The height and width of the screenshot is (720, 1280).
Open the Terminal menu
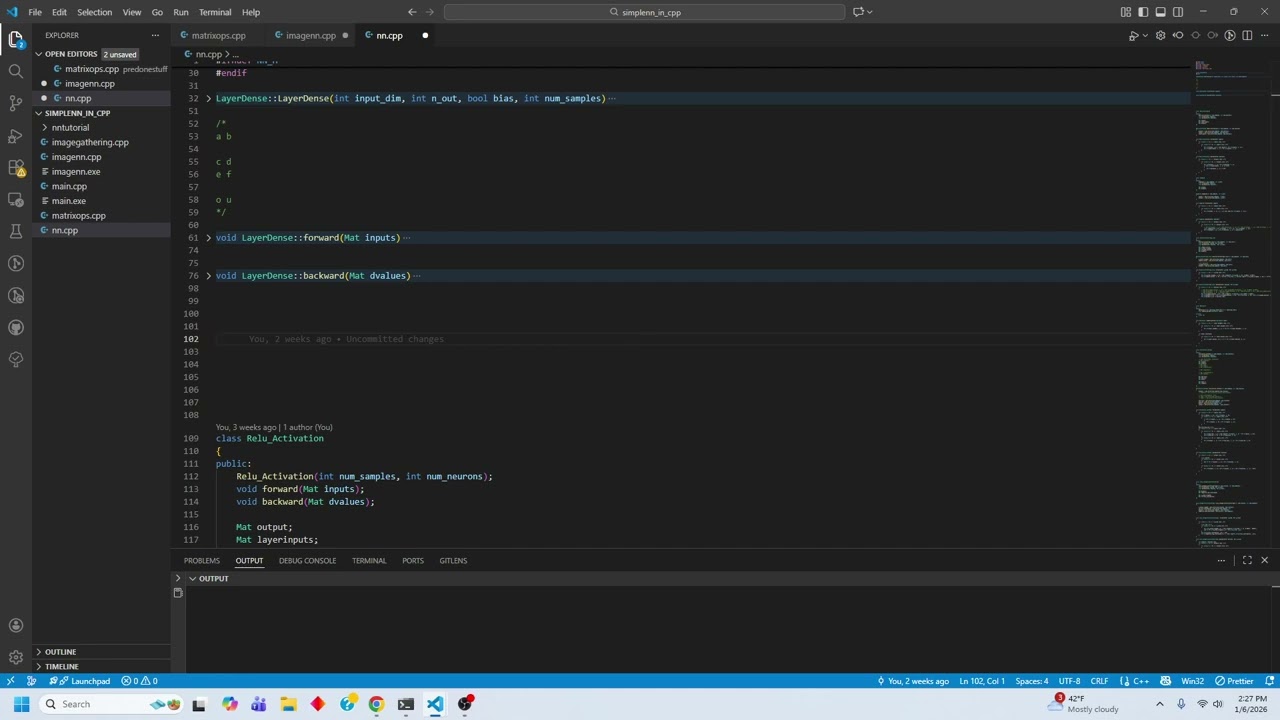tap(215, 12)
